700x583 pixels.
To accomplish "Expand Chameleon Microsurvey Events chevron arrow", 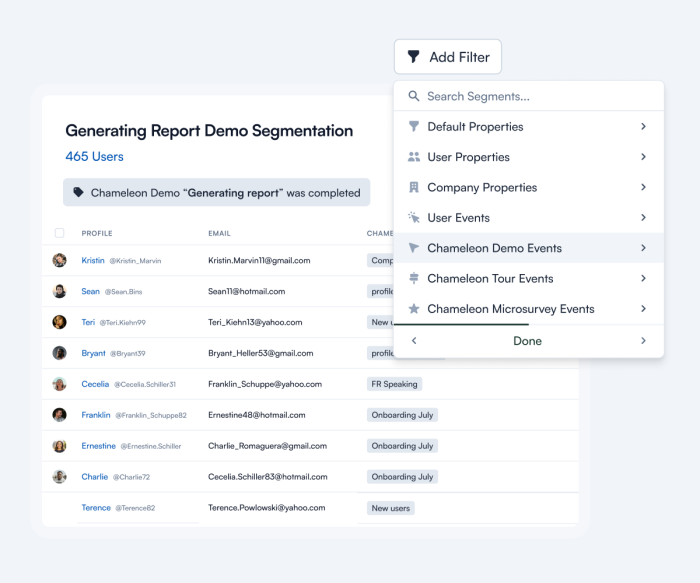I will coord(643,308).
